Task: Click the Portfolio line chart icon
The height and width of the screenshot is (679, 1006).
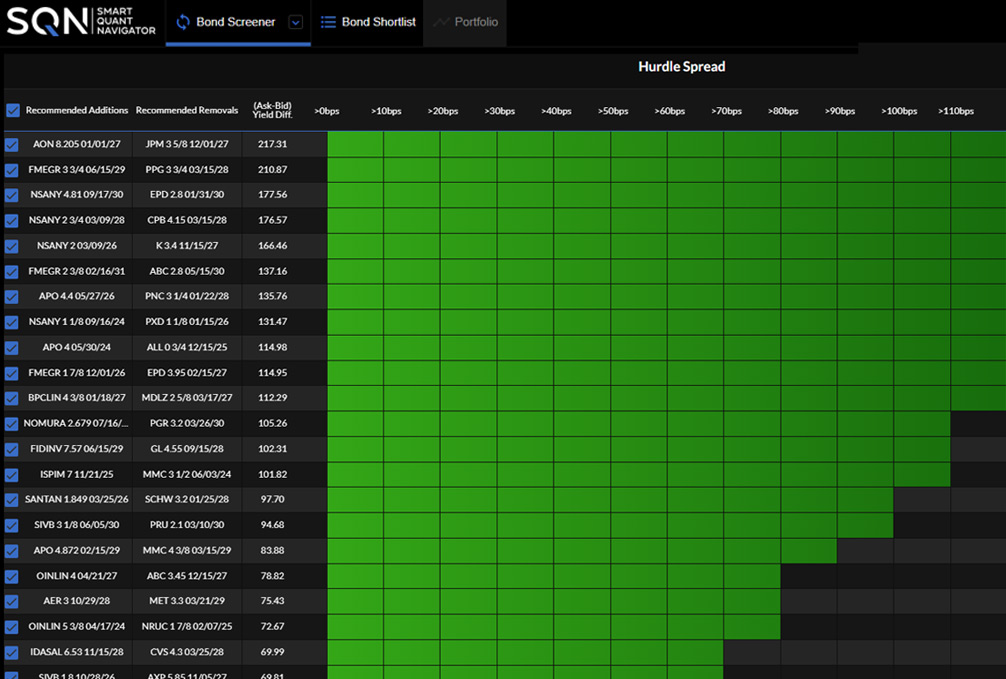Action: click(x=440, y=22)
